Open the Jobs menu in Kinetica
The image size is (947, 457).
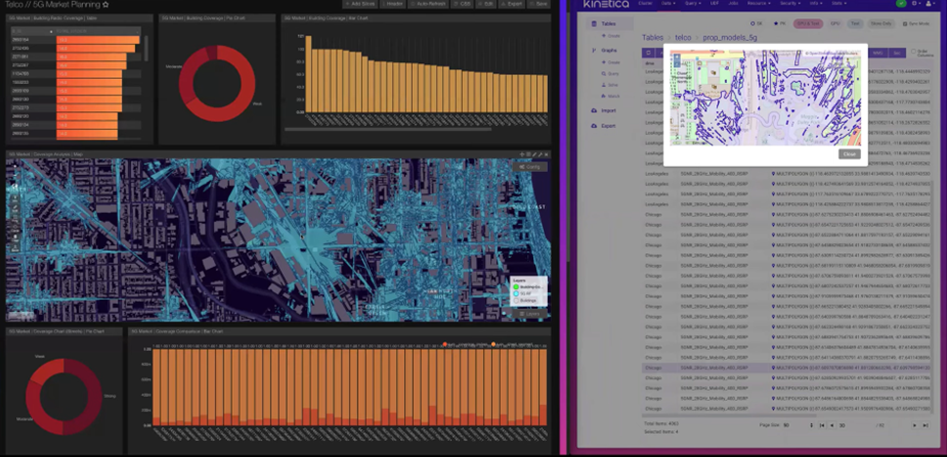point(733,4)
